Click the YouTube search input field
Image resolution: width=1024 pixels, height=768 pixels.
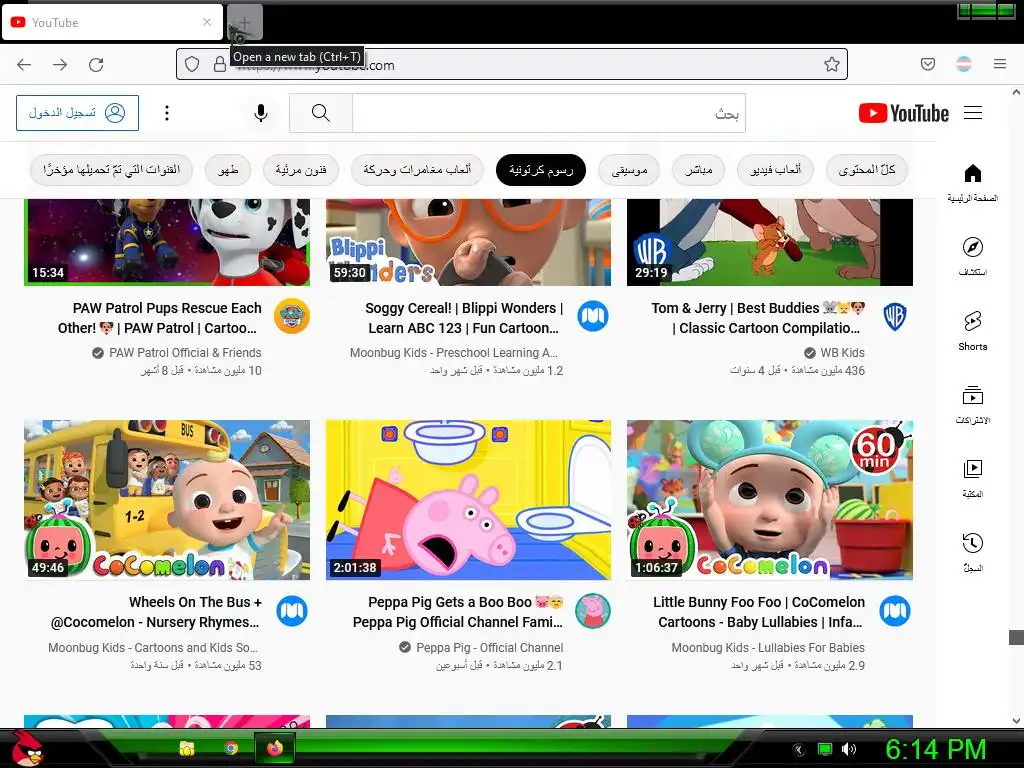(x=549, y=113)
